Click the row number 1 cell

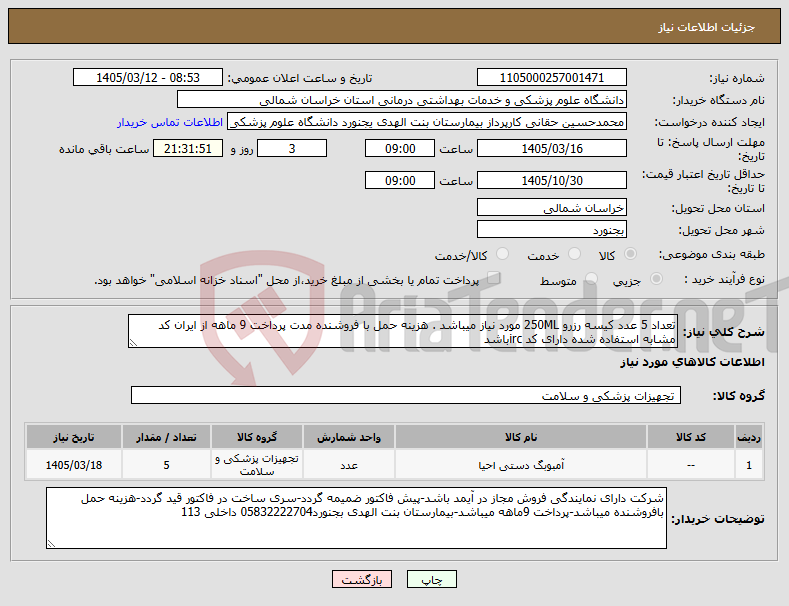coord(749,465)
